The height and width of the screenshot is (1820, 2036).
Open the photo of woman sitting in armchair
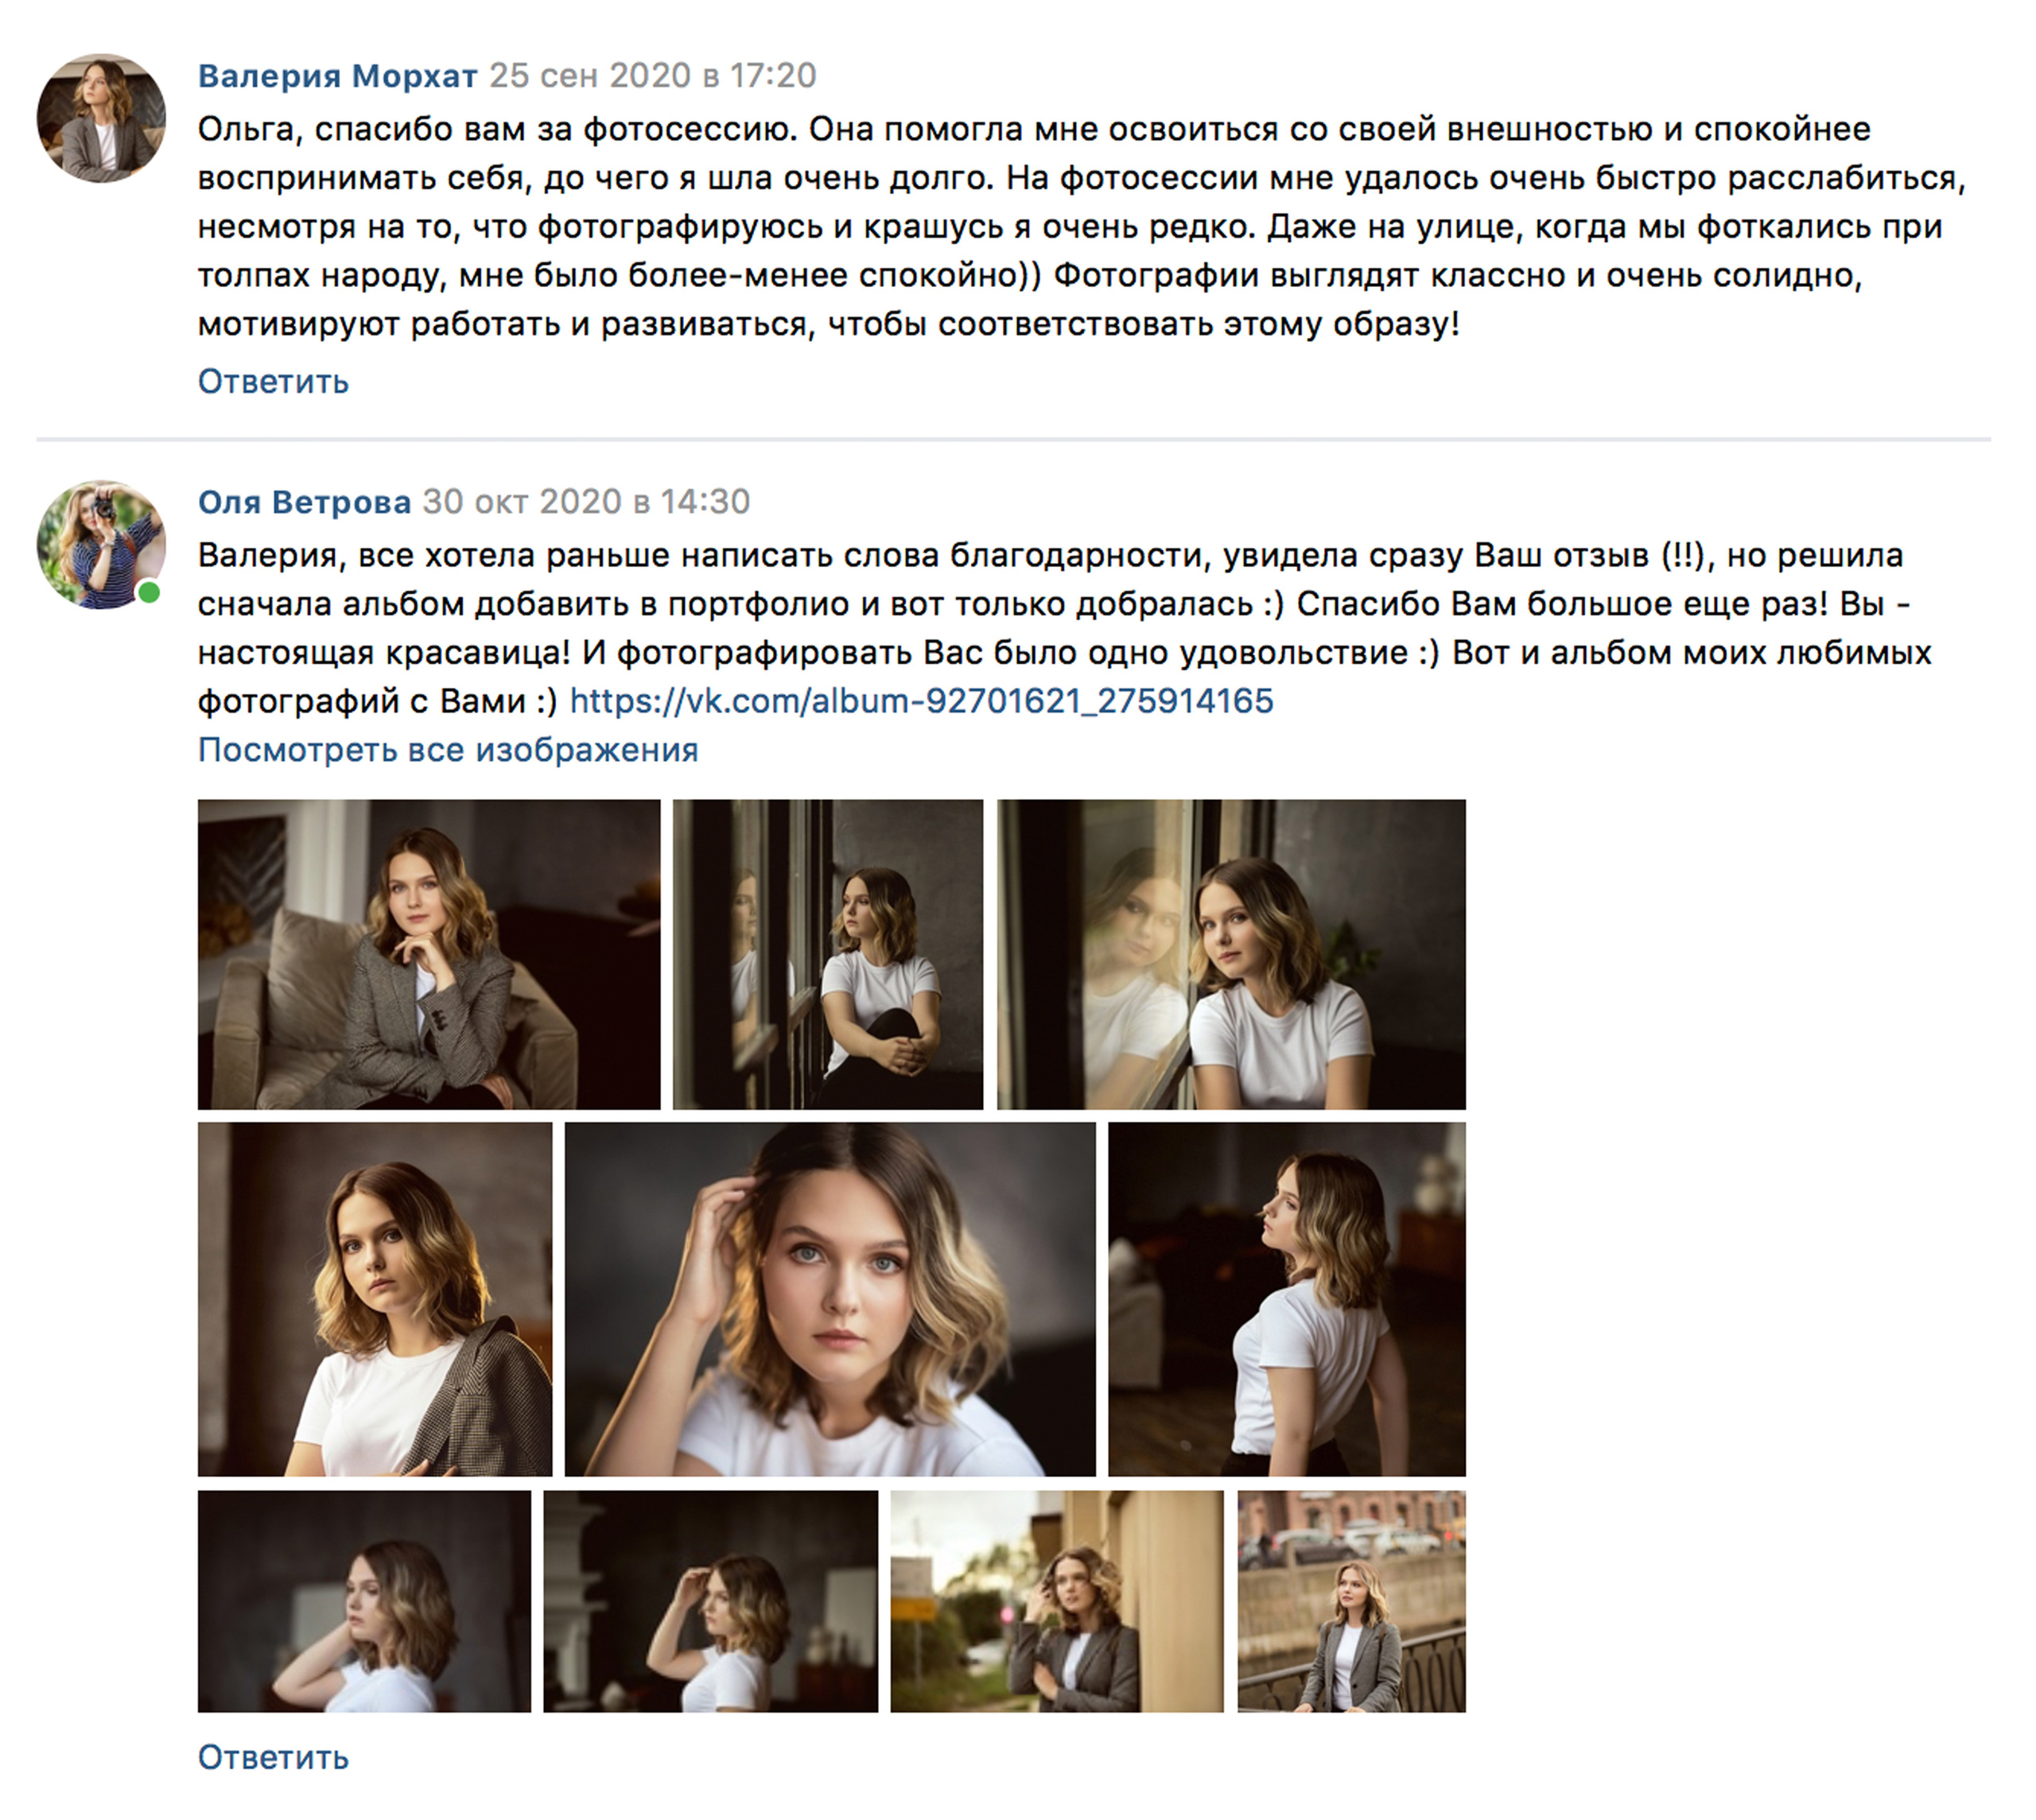pos(429,954)
